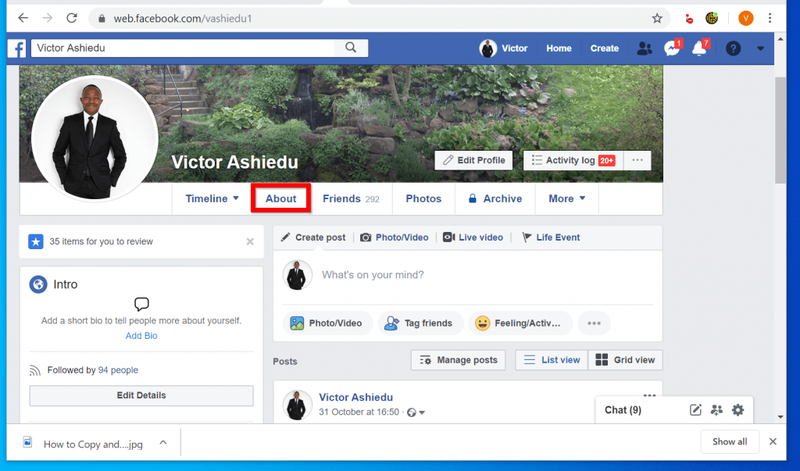Open the Archive tab
The image size is (800, 471).
pyautogui.click(x=495, y=199)
